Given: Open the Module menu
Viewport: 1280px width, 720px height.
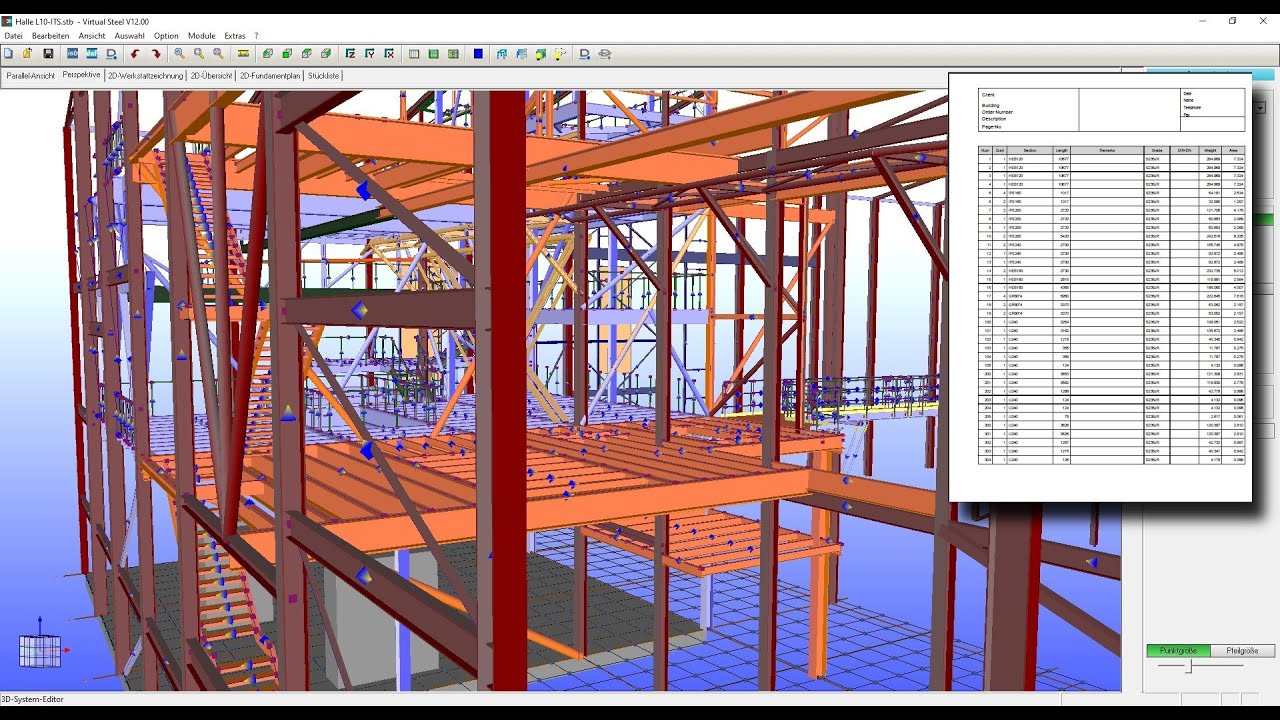Looking at the screenshot, I should tap(202, 36).
